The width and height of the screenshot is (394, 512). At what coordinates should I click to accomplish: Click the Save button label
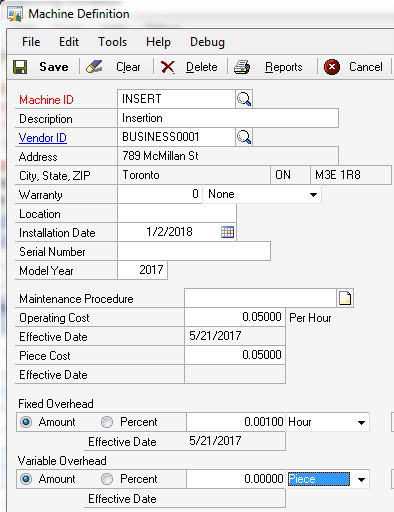[54, 67]
